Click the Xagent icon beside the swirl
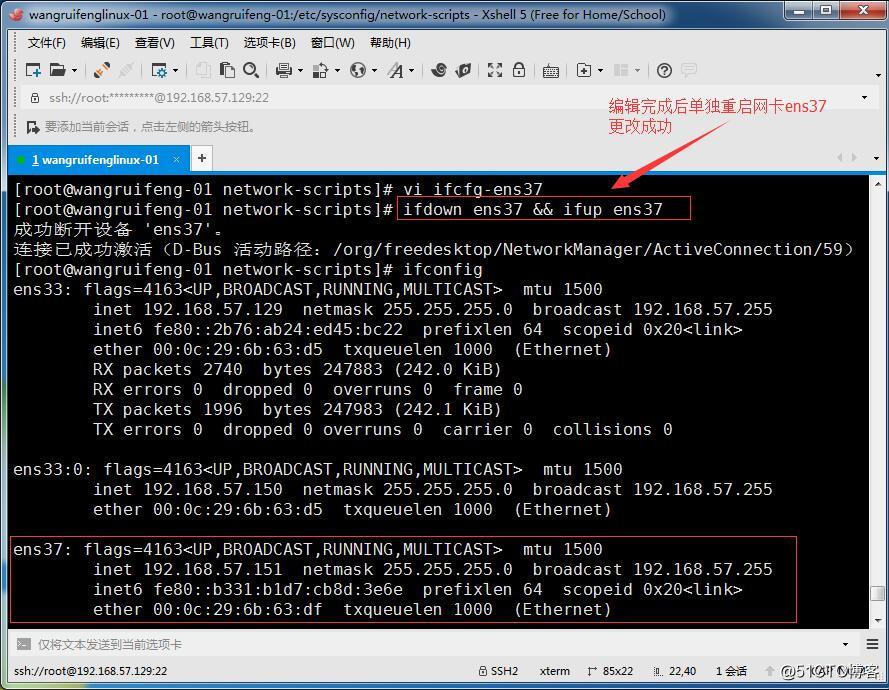This screenshot has width=889, height=690. click(x=463, y=70)
